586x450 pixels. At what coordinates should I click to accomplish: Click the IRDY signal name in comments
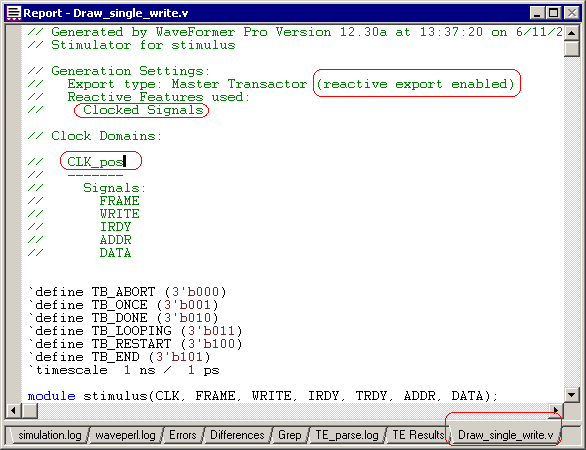pyautogui.click(x=115, y=227)
